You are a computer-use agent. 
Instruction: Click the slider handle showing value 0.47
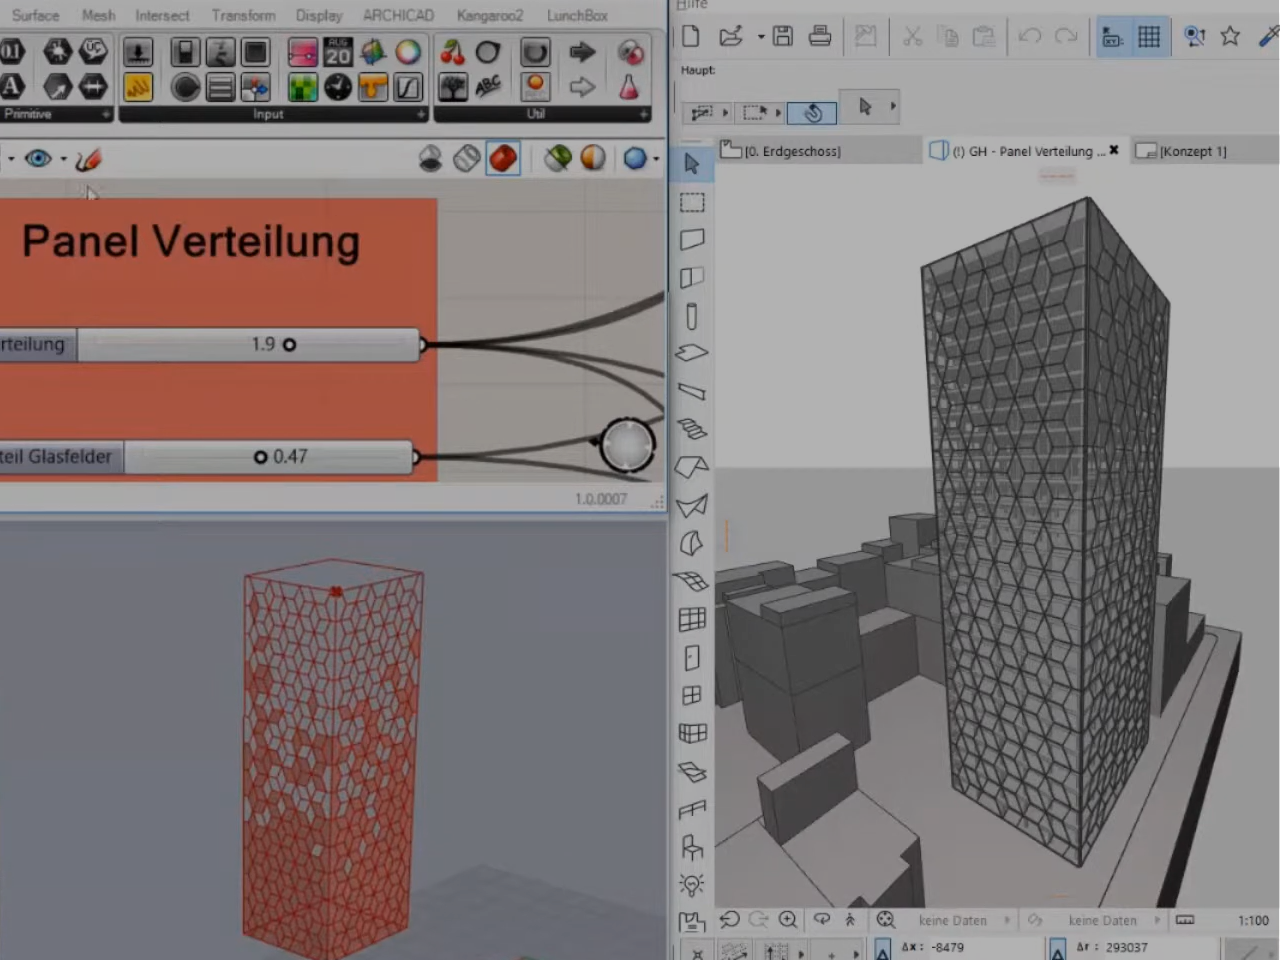(x=260, y=457)
